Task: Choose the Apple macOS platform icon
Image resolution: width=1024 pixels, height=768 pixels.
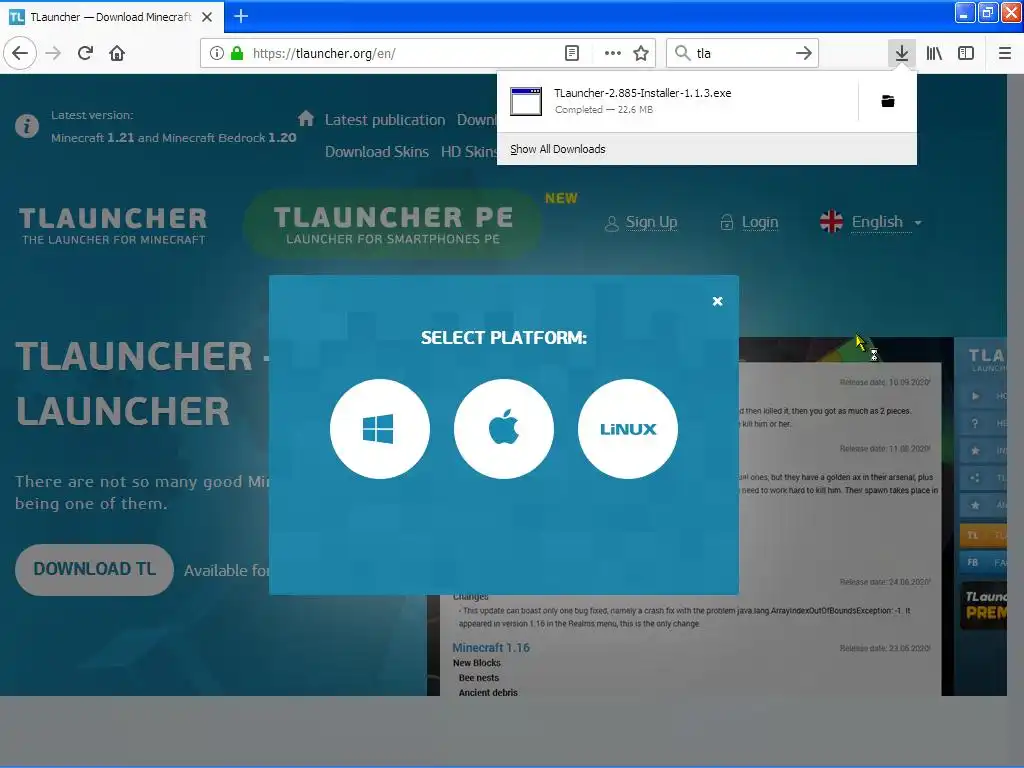Action: coord(504,429)
